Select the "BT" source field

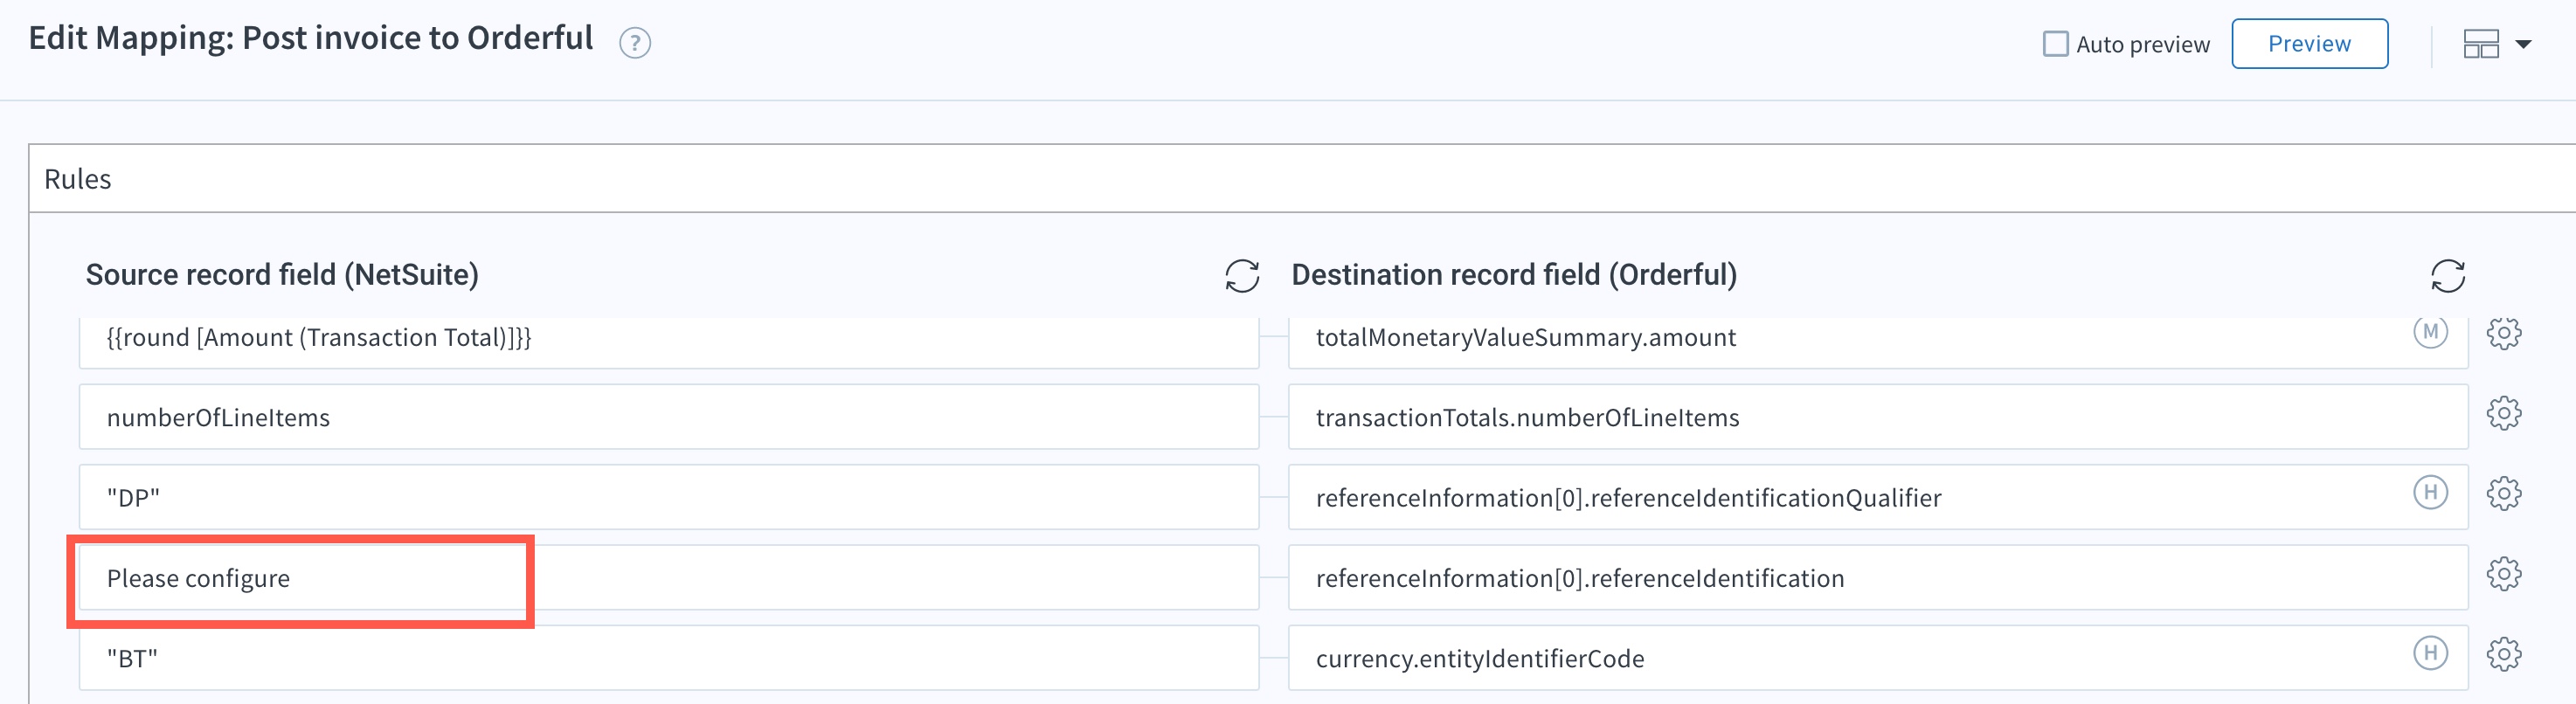pyautogui.click(x=668, y=658)
